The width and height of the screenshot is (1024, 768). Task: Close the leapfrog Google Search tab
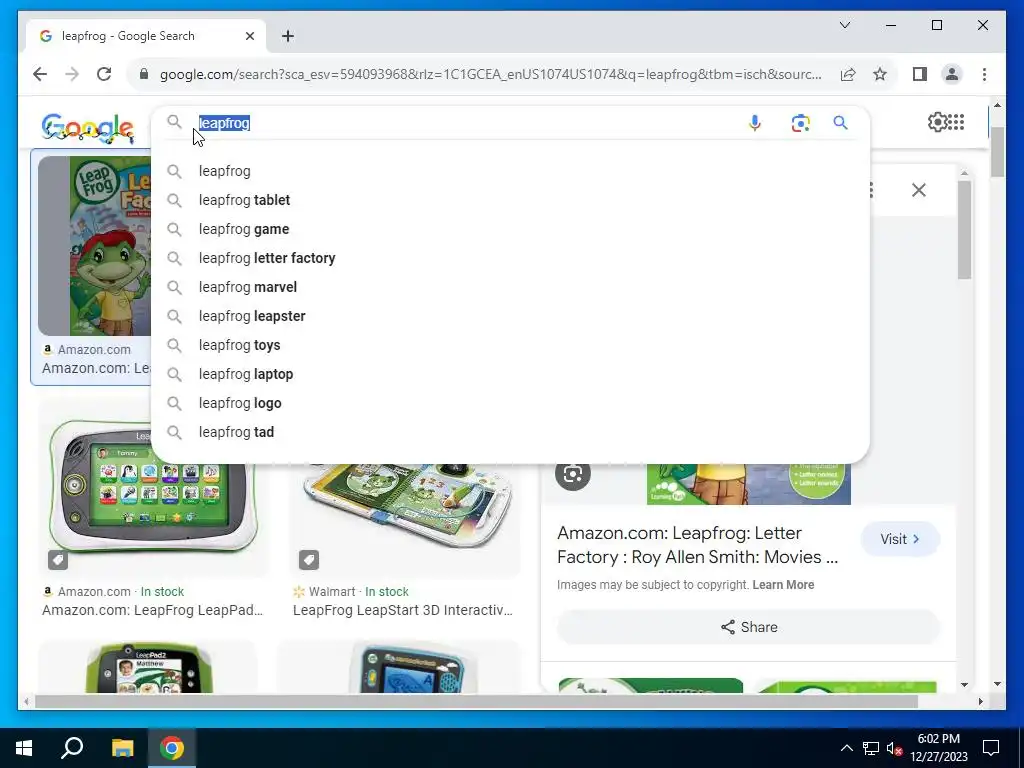coord(249,36)
